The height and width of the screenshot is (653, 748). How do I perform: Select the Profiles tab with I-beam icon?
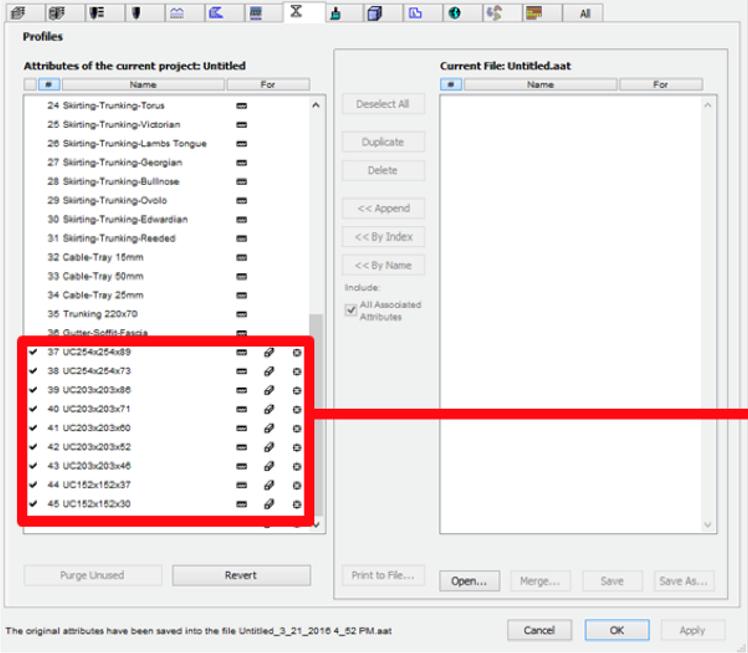[296, 11]
